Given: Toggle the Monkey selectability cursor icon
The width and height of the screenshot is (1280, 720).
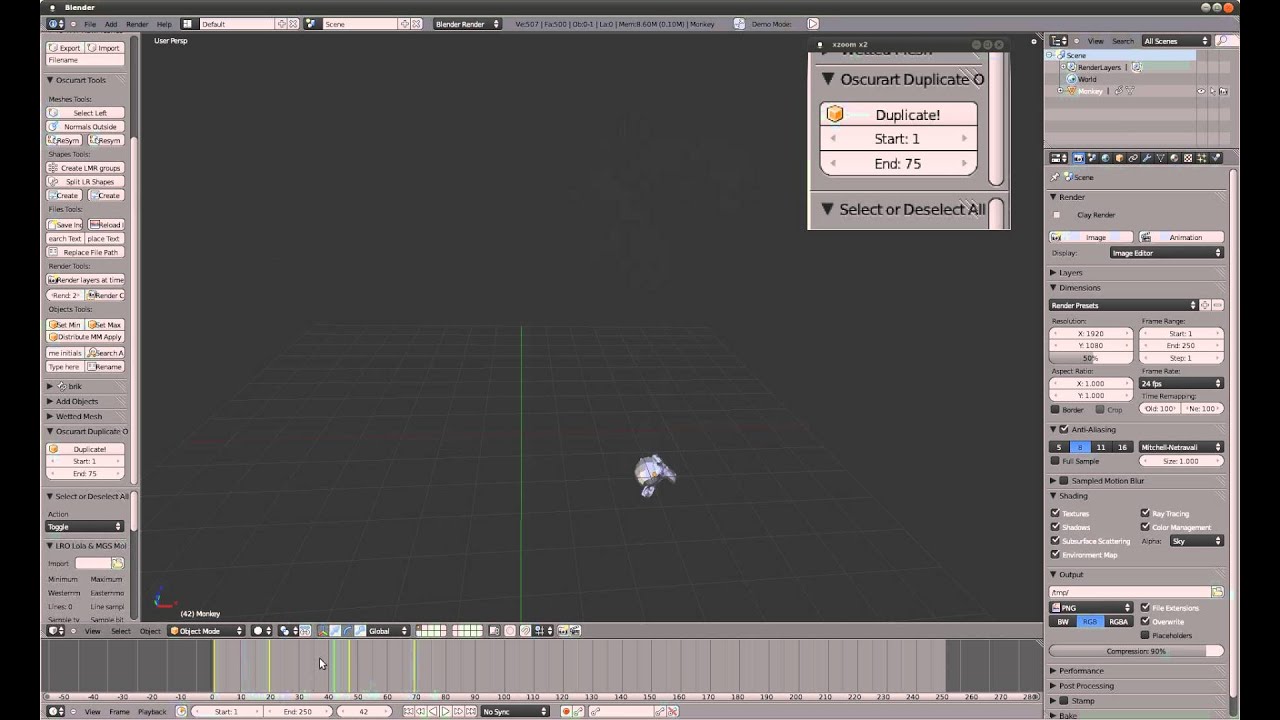Looking at the screenshot, I should (1212, 91).
